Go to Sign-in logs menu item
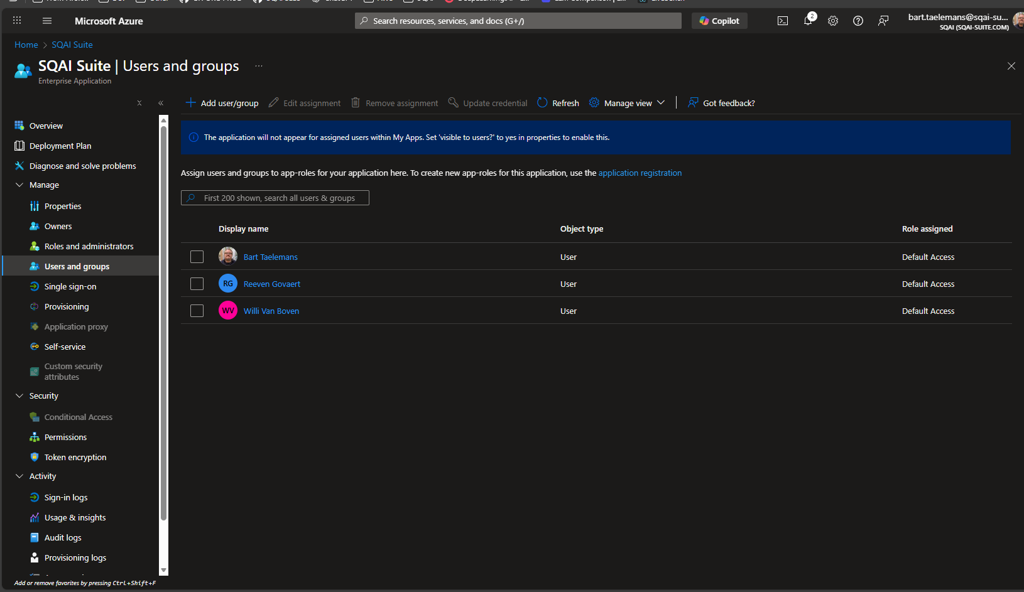1024x592 pixels. pos(66,497)
